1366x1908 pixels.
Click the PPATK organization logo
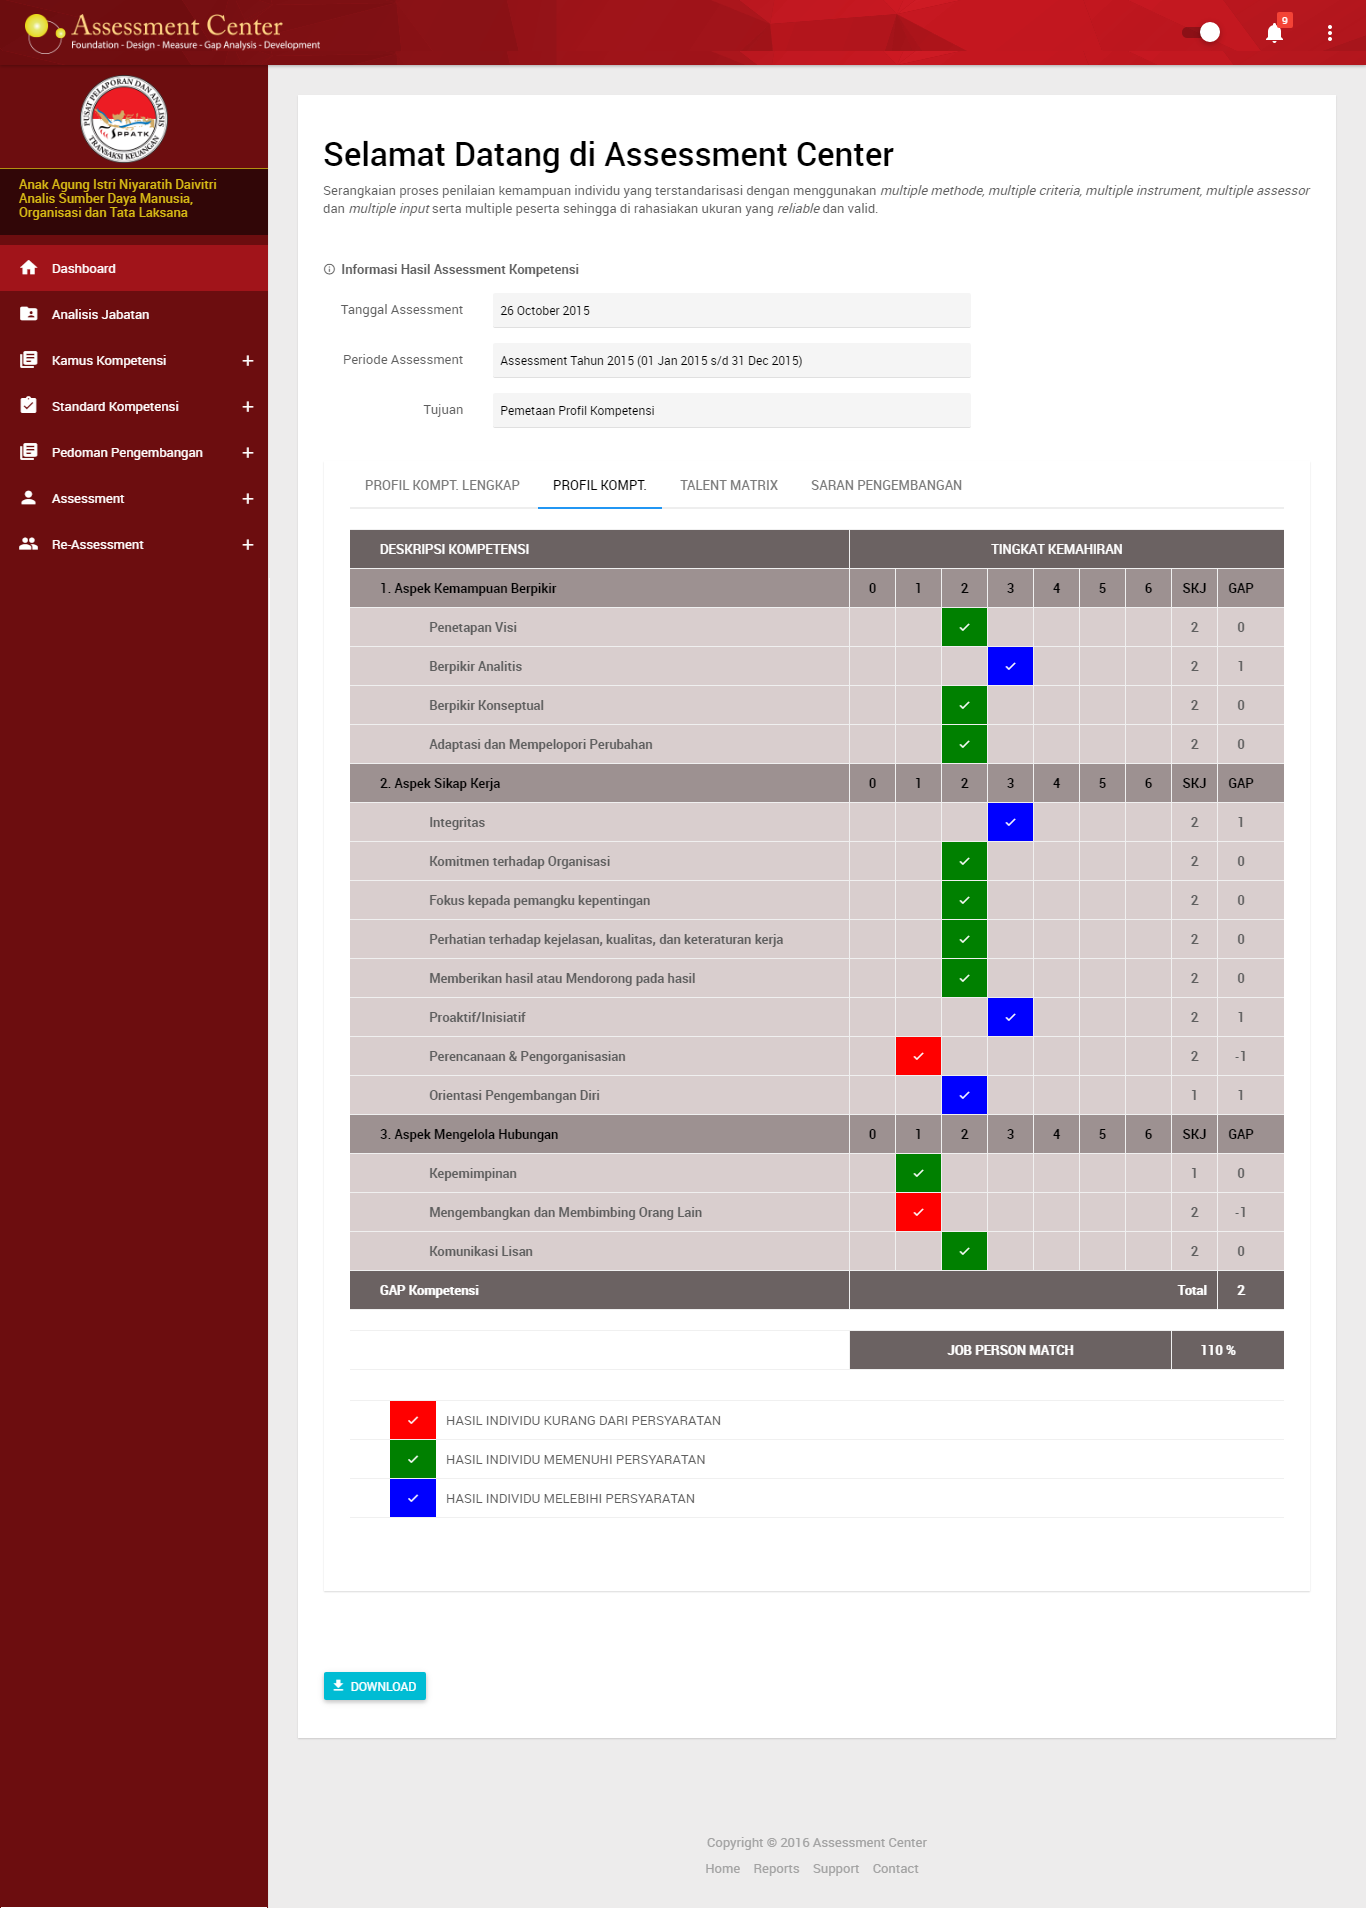124,118
